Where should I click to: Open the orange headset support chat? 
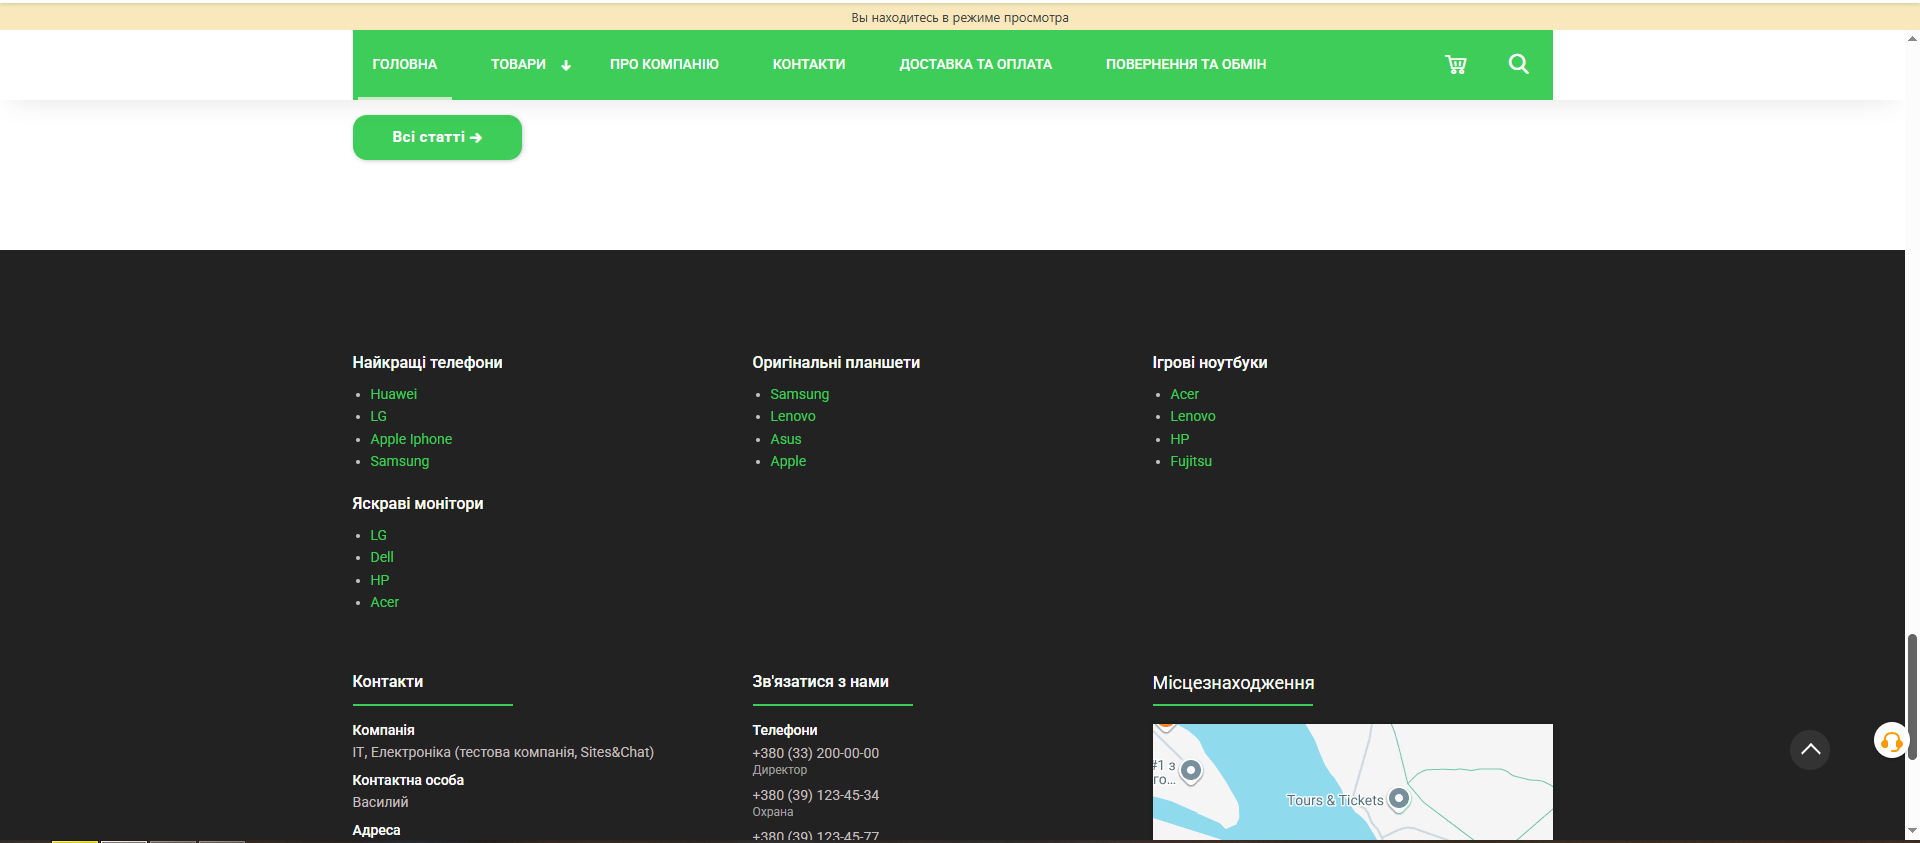pyautogui.click(x=1890, y=741)
